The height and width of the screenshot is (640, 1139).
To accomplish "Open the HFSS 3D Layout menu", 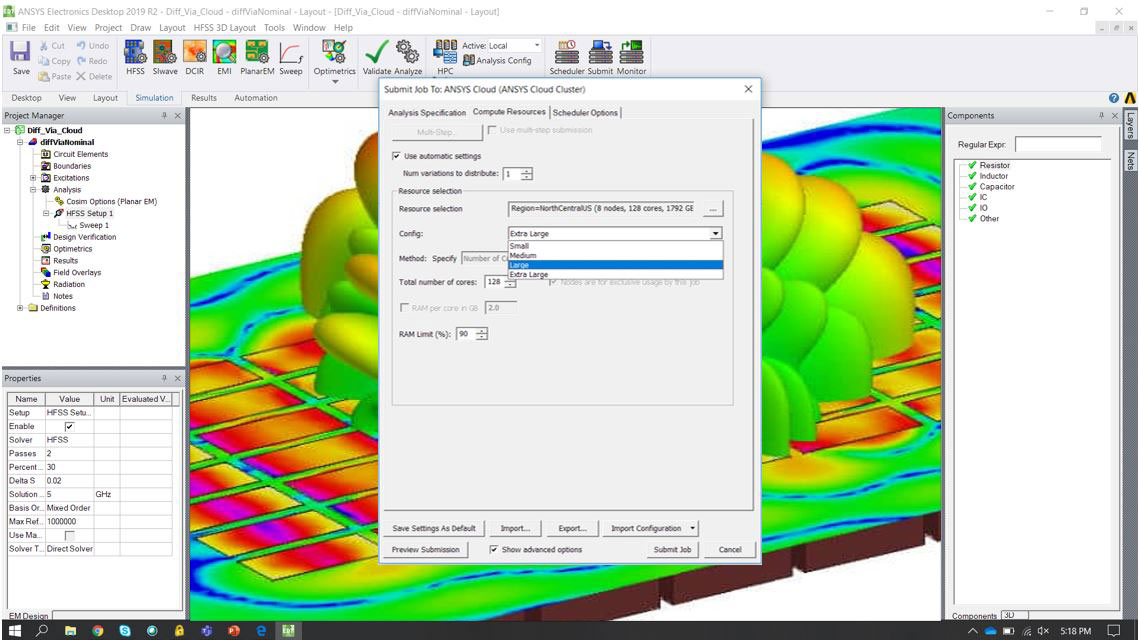I will pos(224,28).
